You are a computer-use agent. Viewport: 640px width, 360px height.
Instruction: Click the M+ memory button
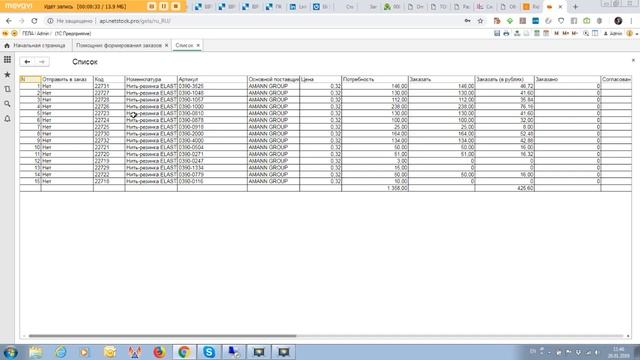pyautogui.click(x=566, y=33)
